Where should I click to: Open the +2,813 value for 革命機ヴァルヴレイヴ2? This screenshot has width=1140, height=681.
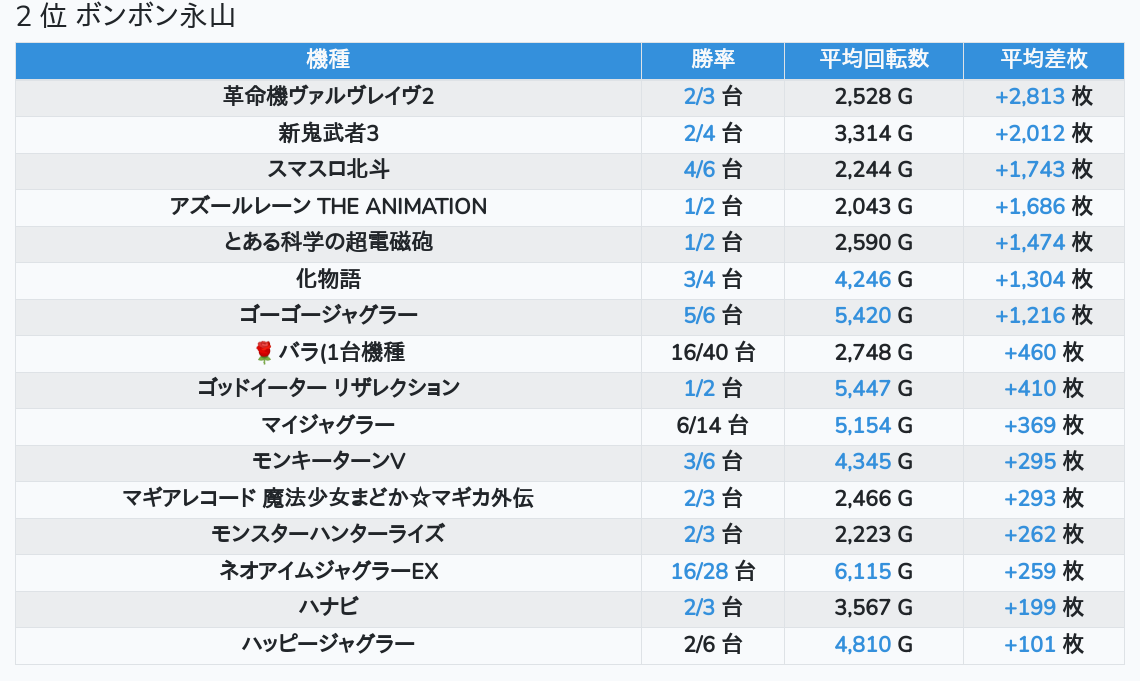[x=1029, y=97]
